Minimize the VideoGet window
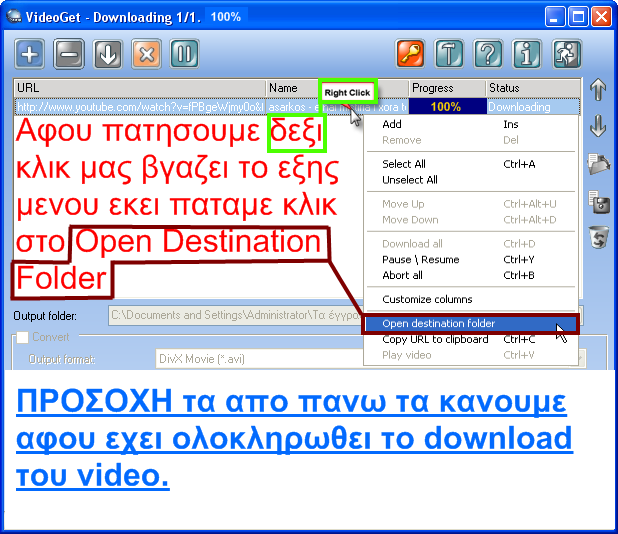 (555, 17)
